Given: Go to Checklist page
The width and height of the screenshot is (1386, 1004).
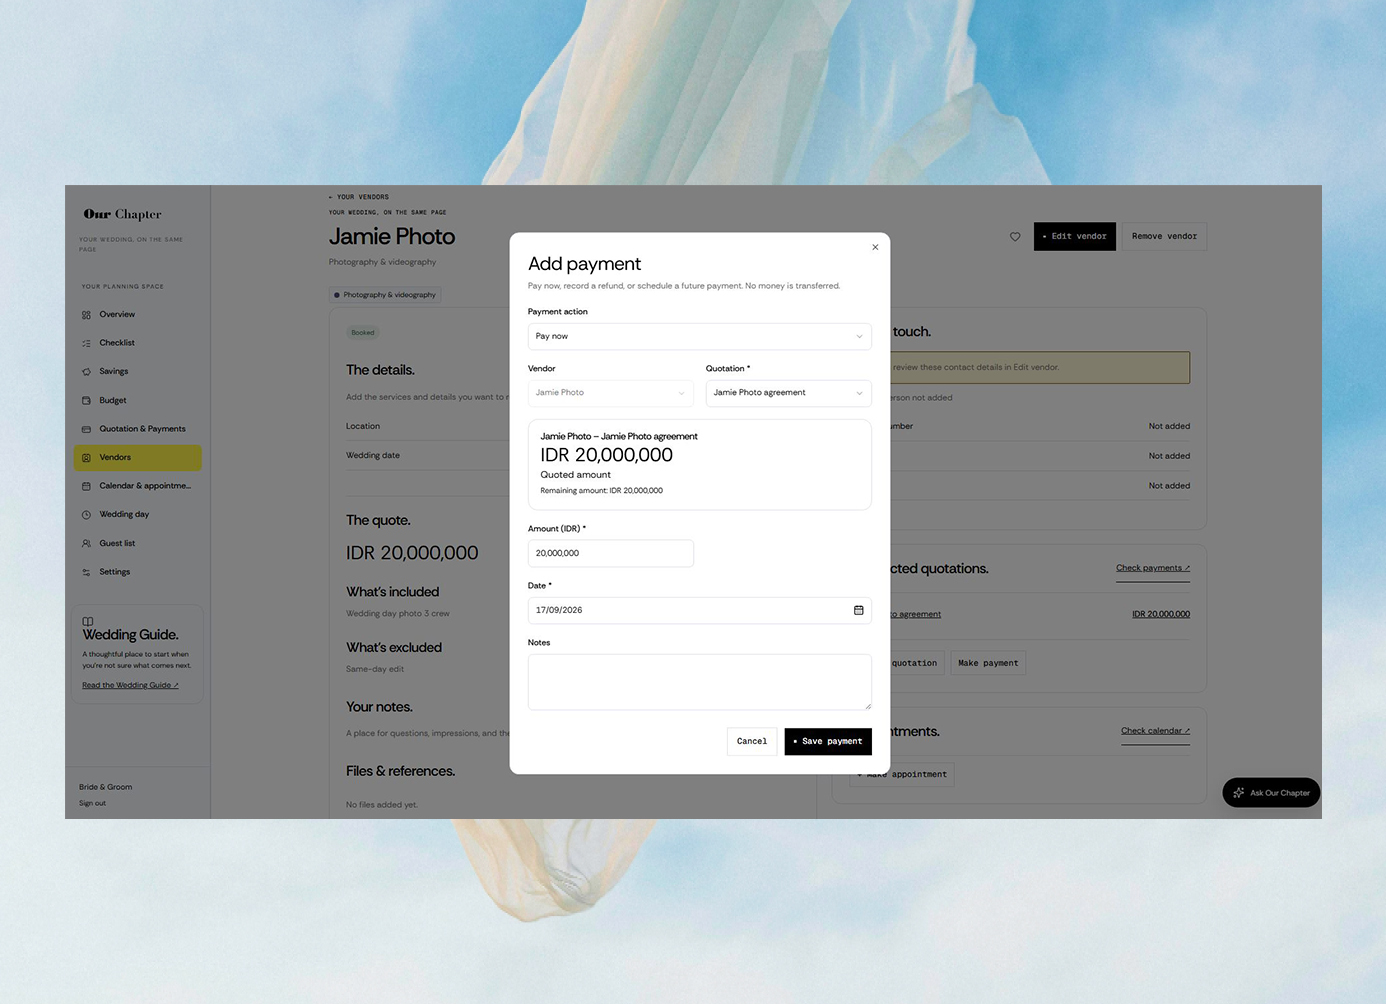Looking at the screenshot, I should (137, 343).
